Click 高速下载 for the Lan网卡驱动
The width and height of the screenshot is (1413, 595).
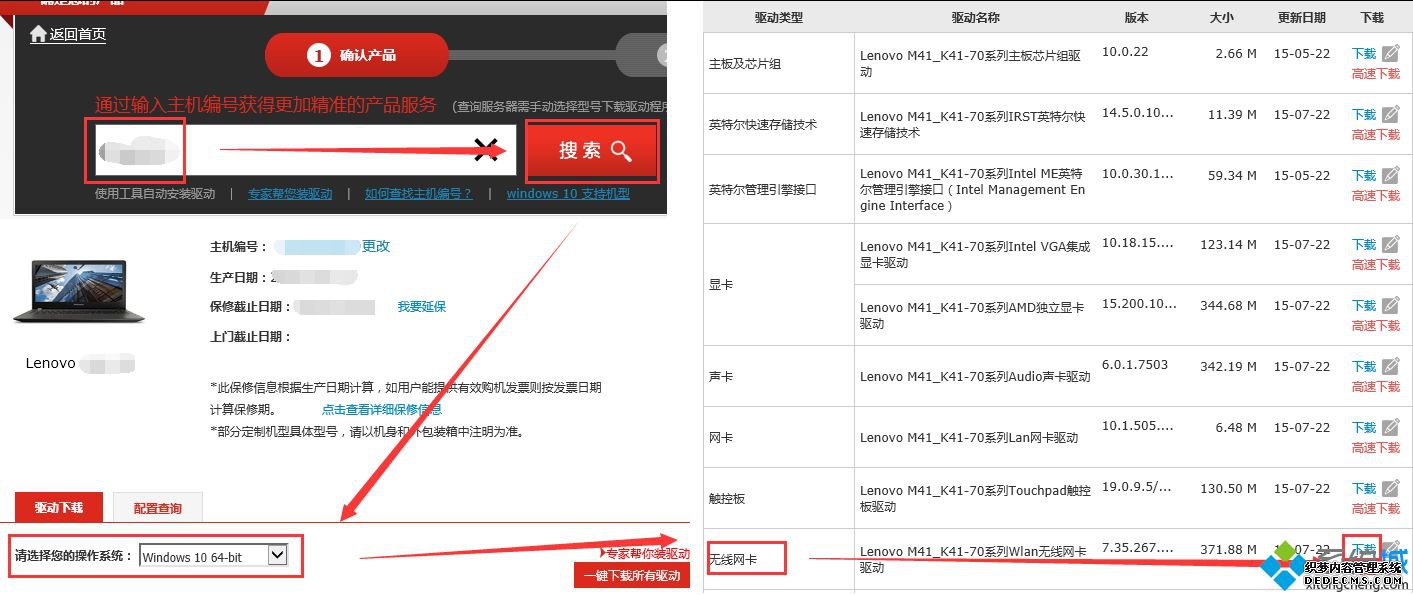[1376, 447]
